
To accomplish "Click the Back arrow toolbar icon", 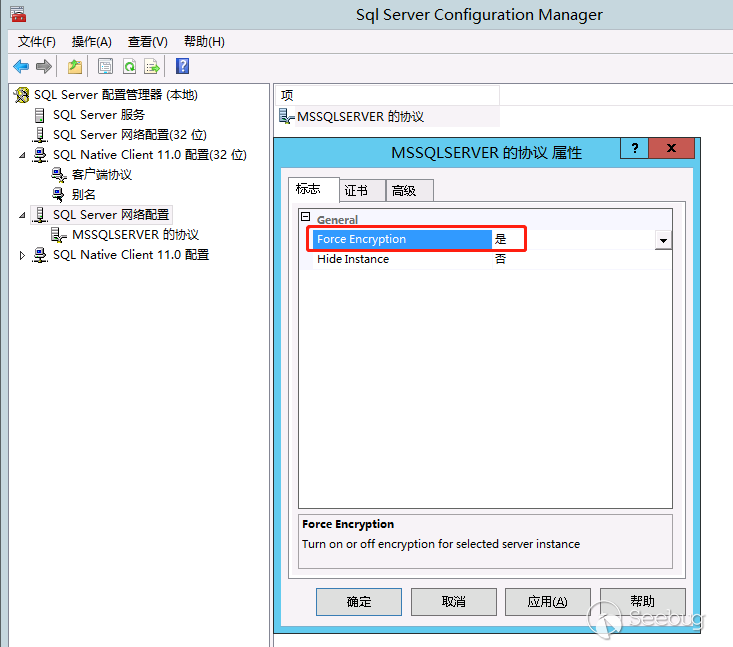I will [x=21, y=66].
